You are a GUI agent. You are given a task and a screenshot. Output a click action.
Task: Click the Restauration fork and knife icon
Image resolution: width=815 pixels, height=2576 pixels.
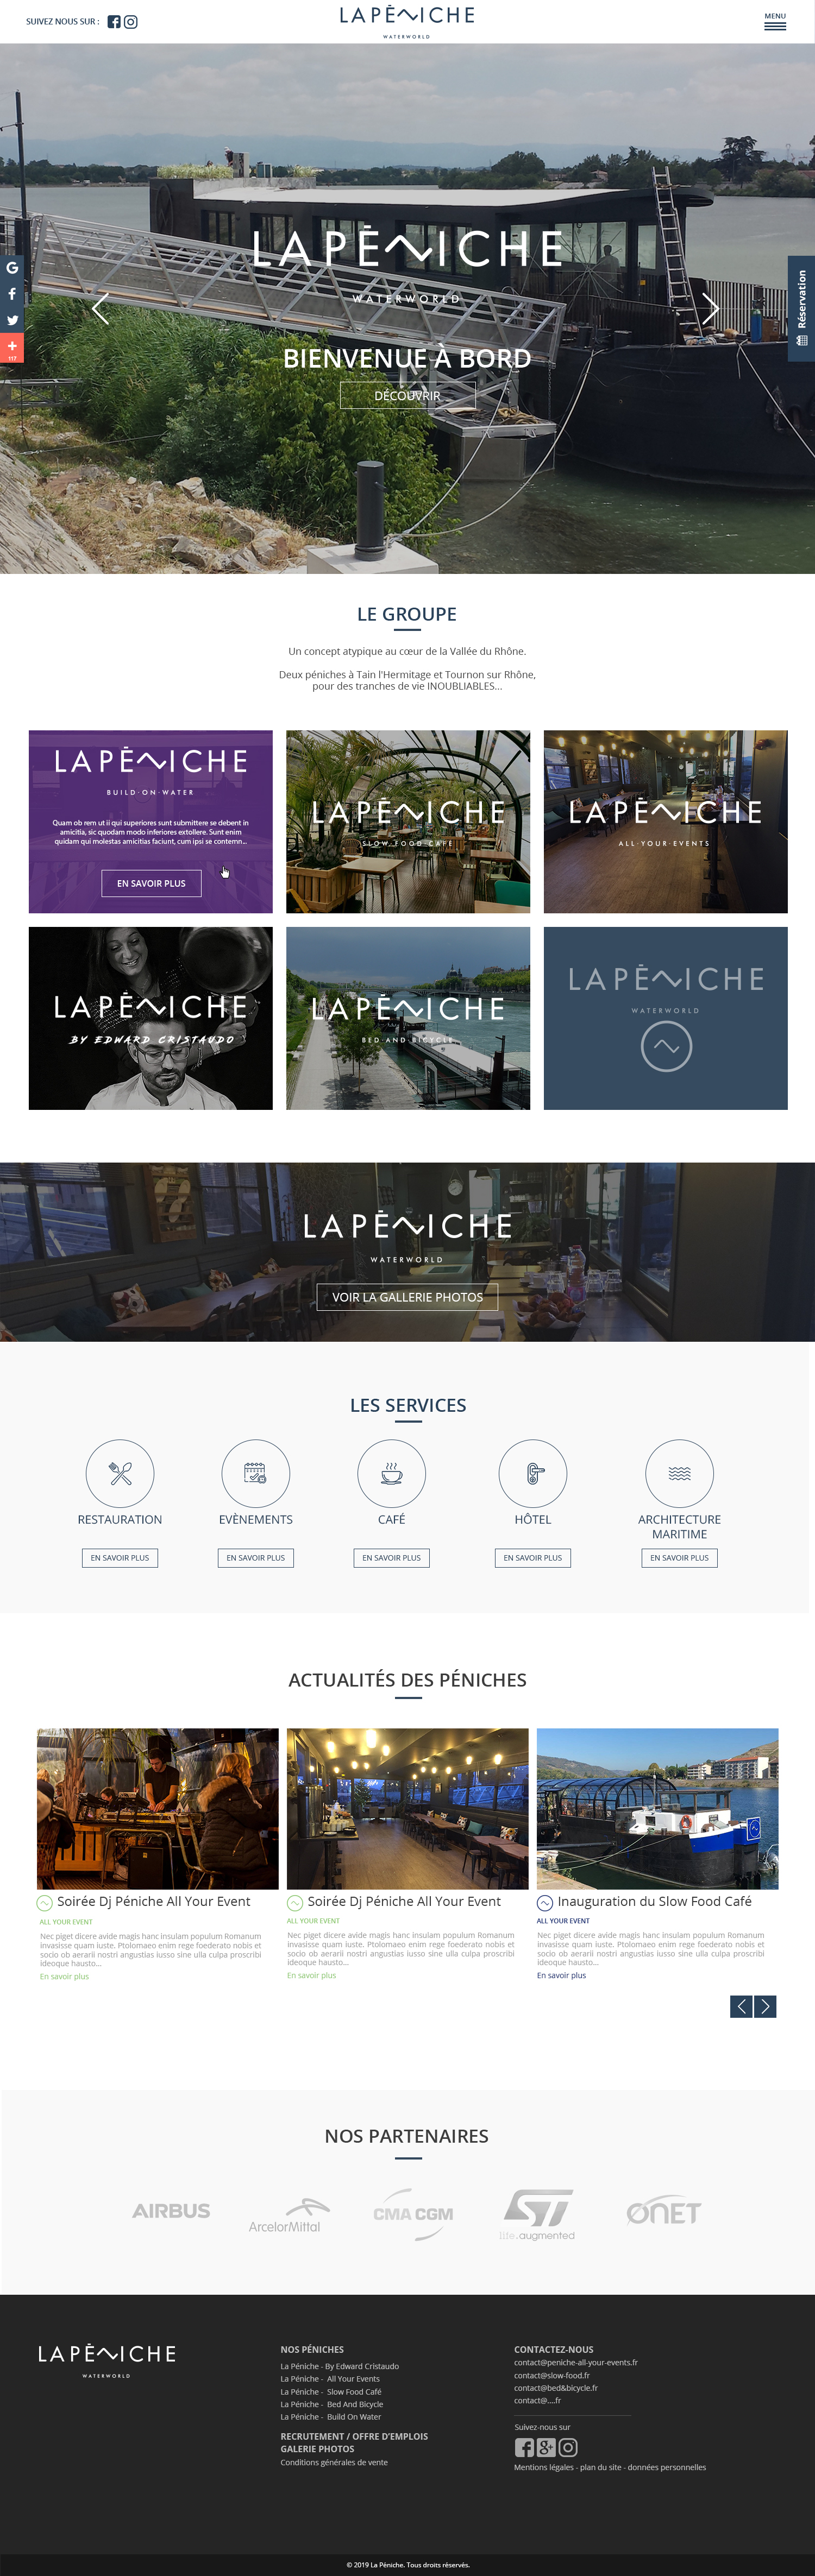[x=120, y=1473]
